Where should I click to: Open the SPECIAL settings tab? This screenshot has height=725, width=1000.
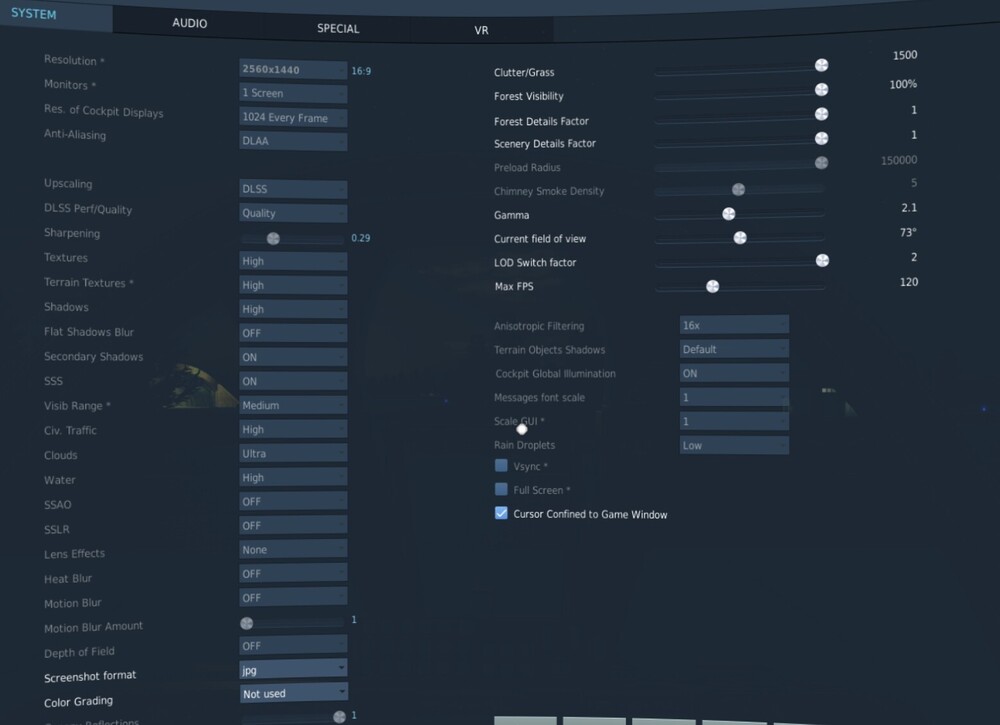pos(337,29)
